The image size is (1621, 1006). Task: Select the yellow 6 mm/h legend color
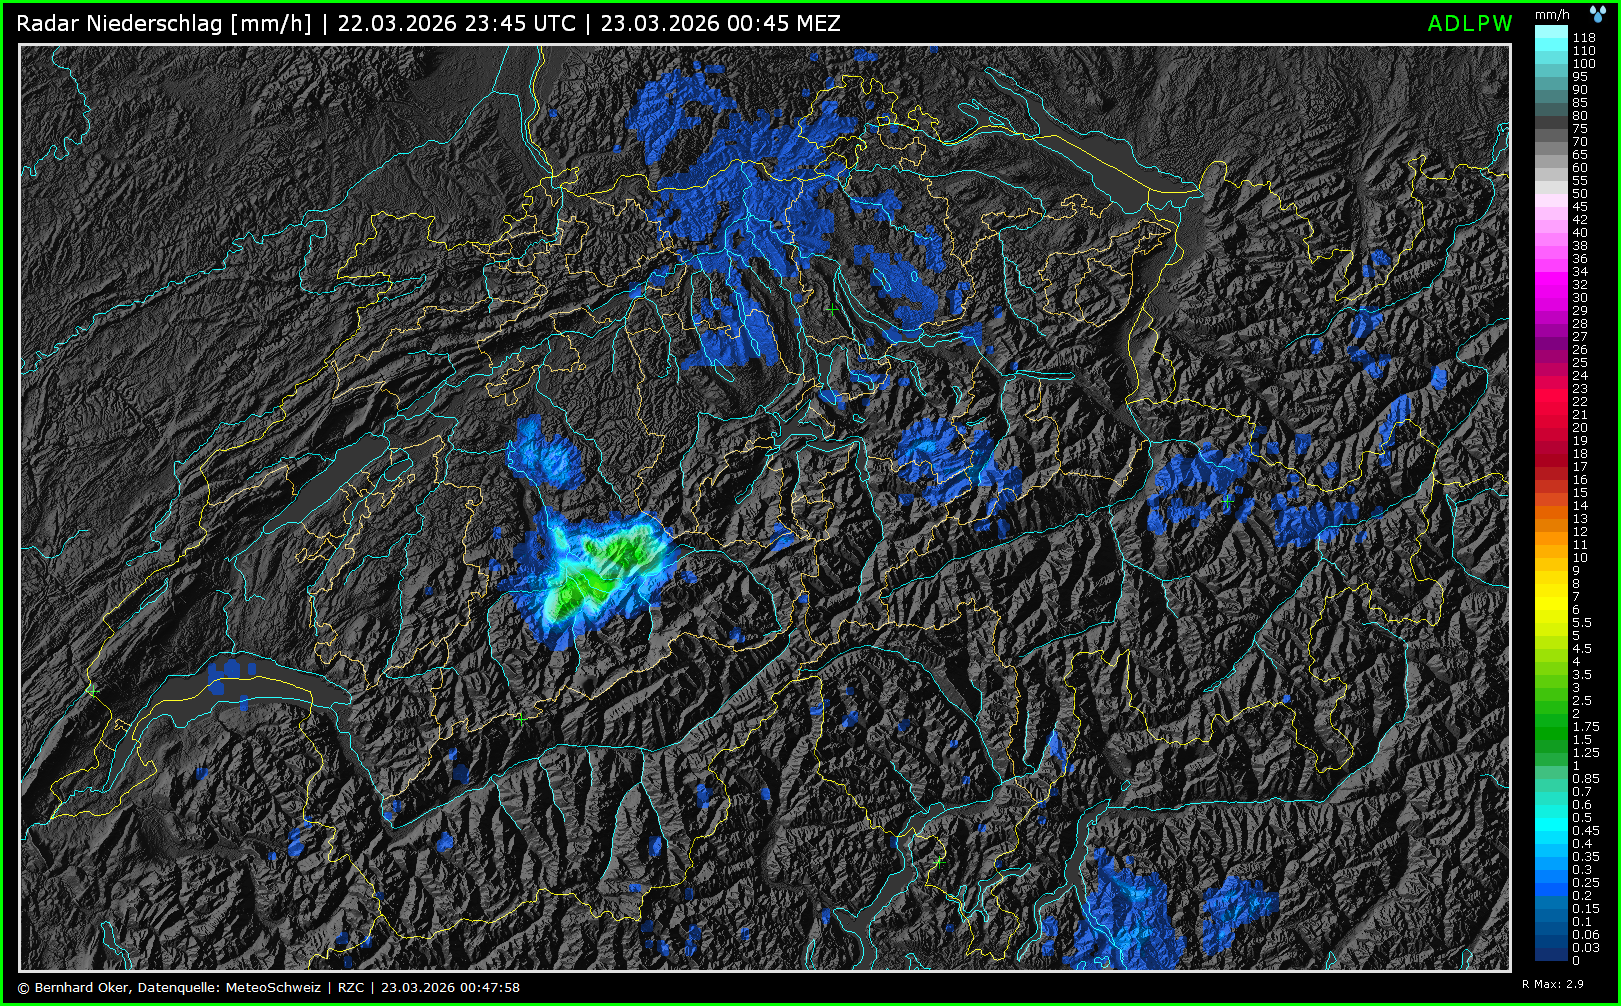point(1551,609)
